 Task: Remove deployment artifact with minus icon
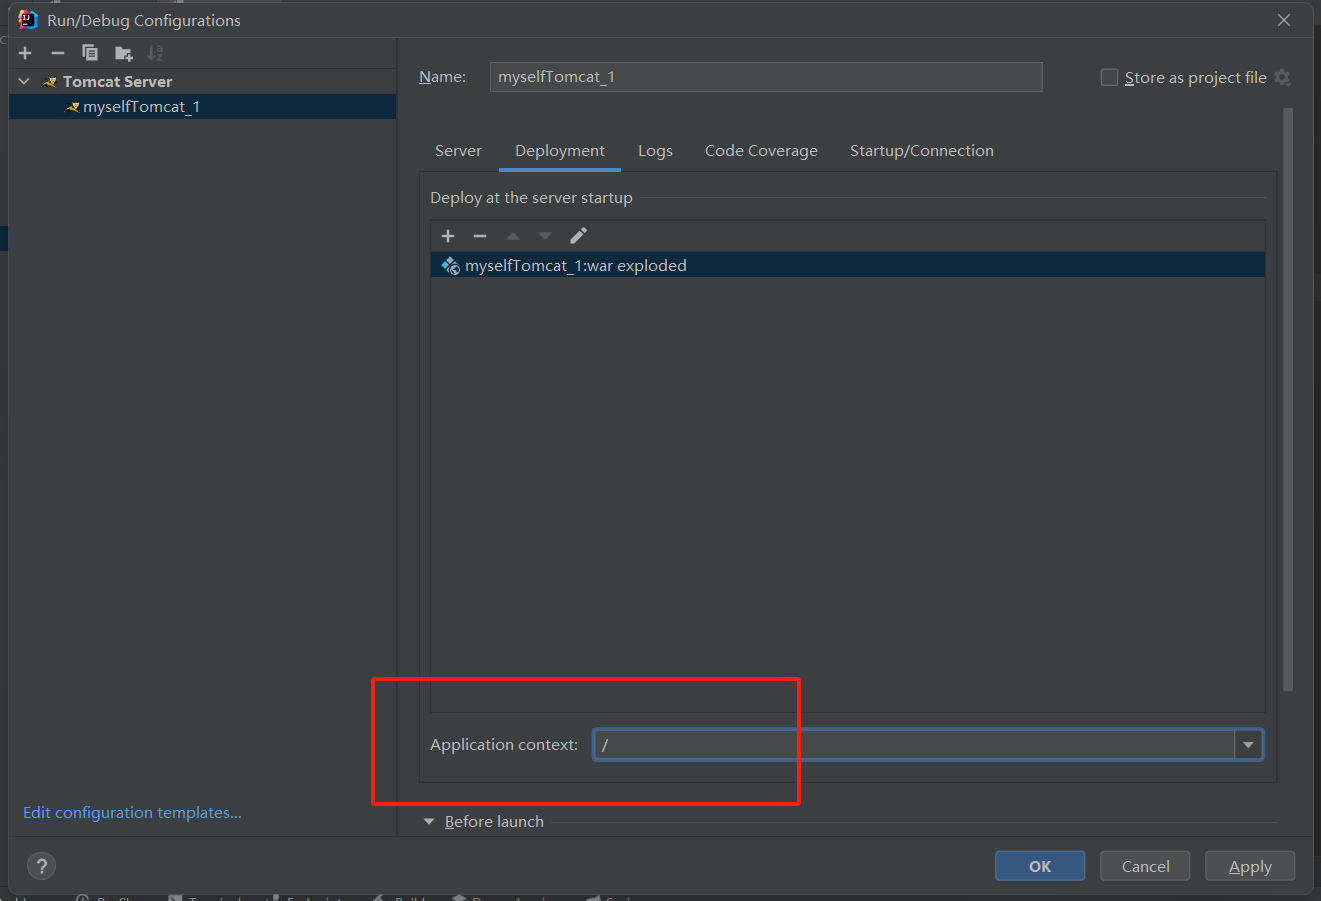(480, 236)
